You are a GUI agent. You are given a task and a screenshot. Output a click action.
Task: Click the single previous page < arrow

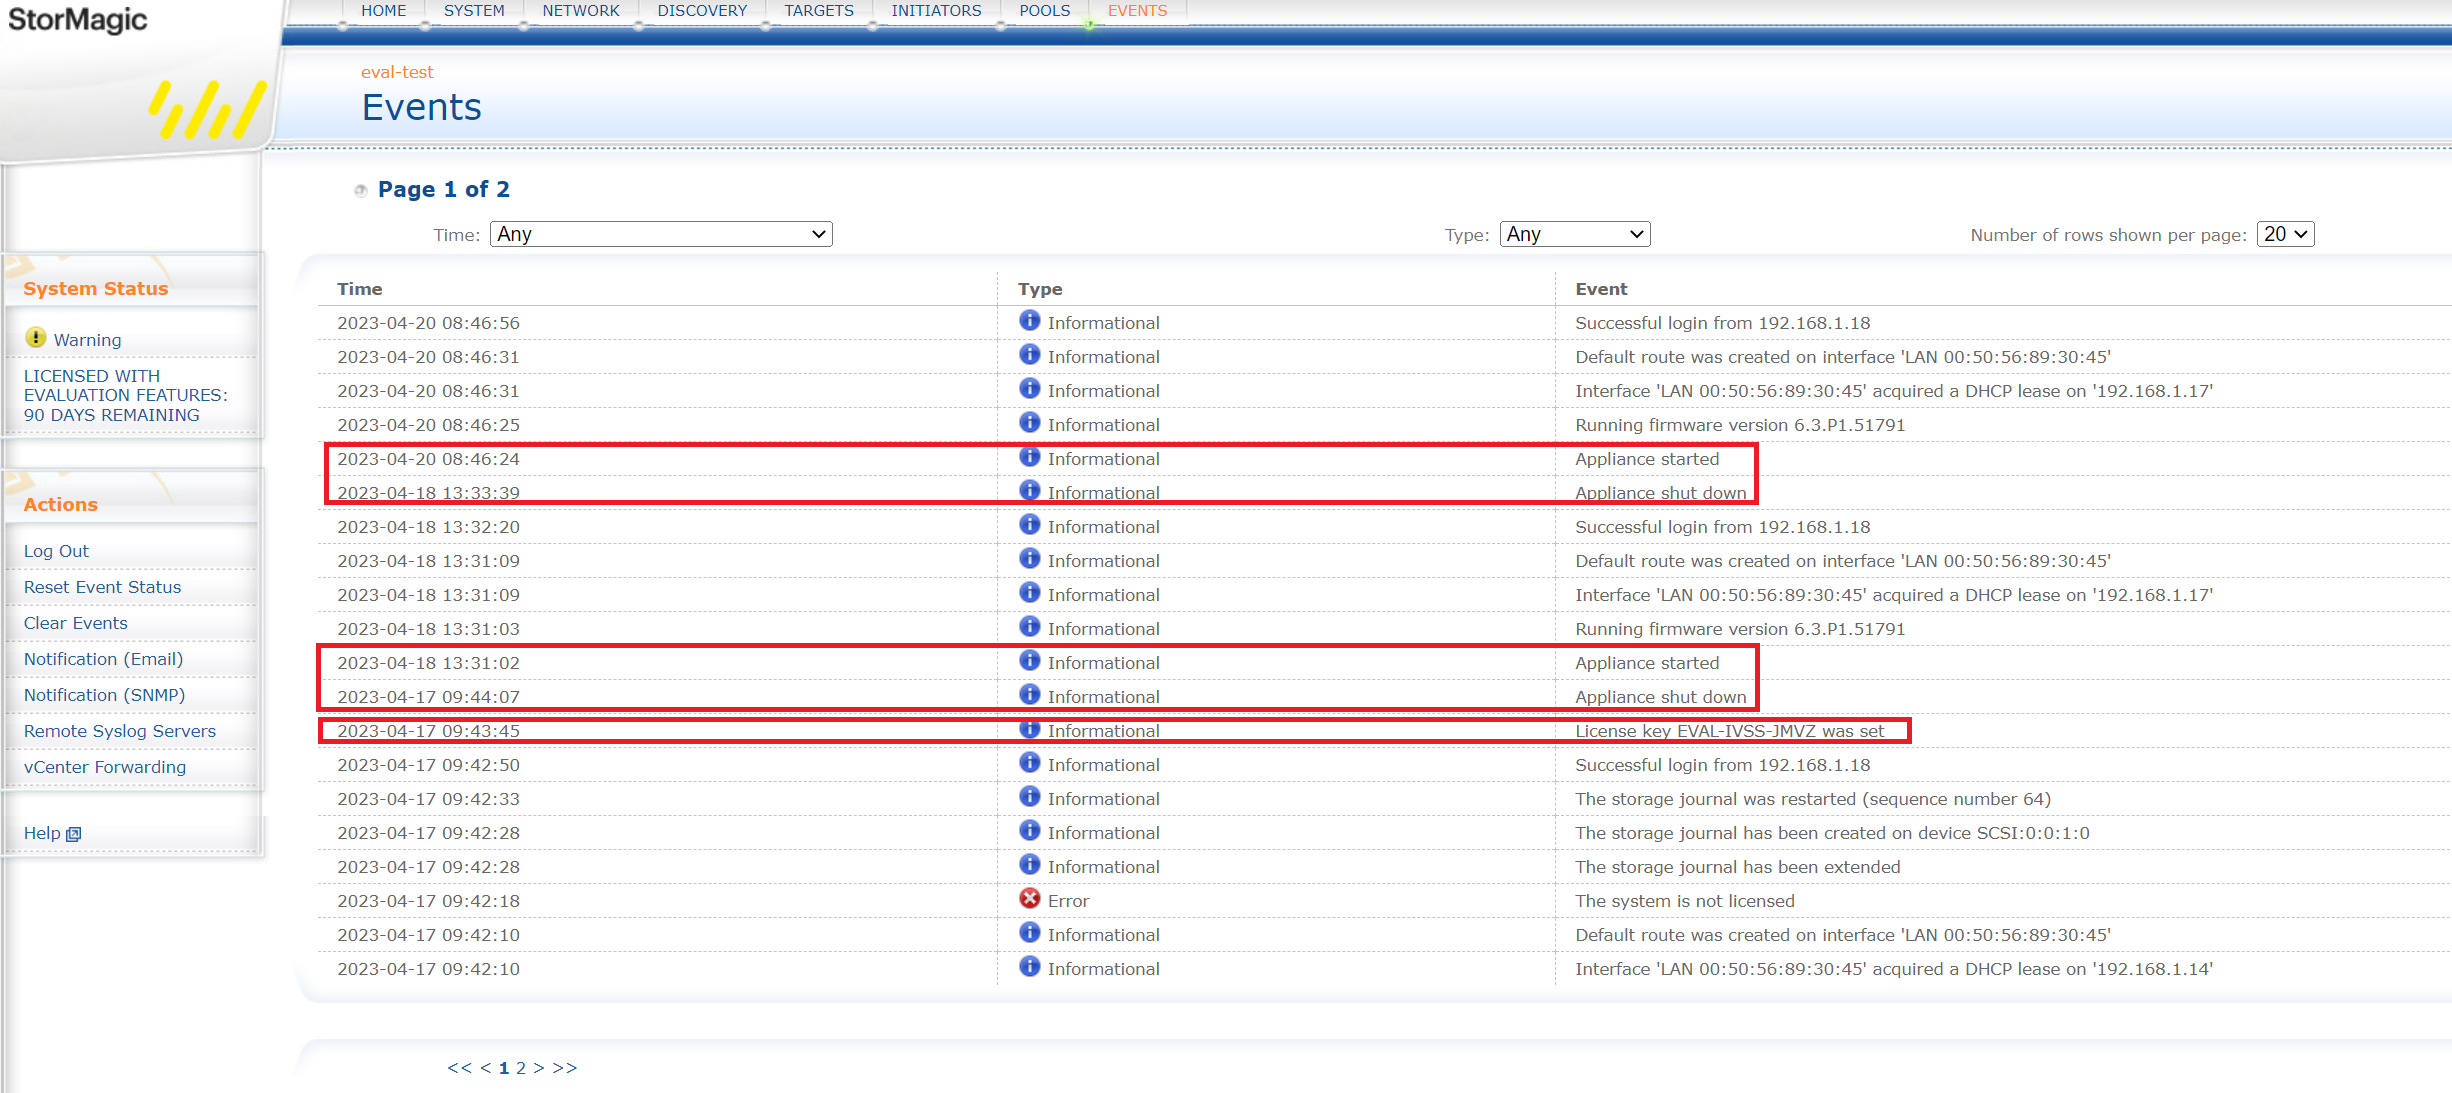(x=485, y=1068)
